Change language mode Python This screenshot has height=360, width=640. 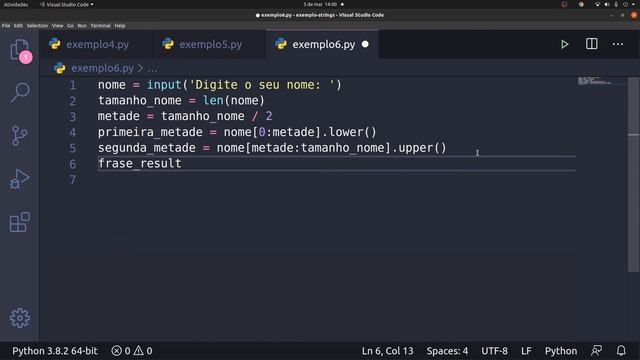561,351
